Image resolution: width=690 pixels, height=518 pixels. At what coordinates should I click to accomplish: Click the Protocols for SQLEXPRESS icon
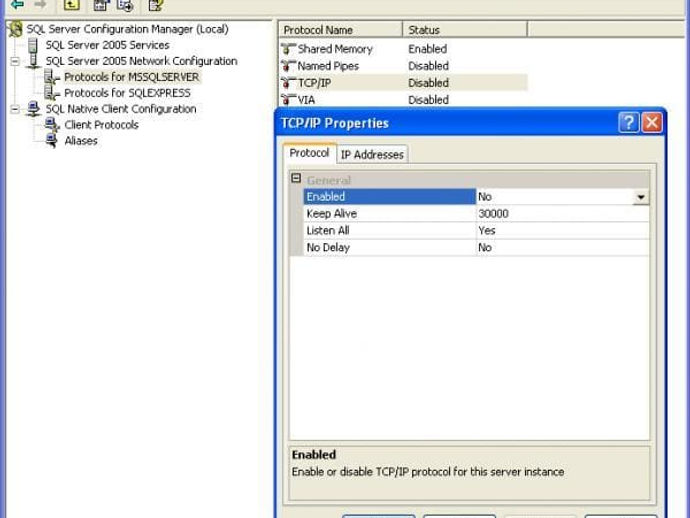click(x=52, y=93)
